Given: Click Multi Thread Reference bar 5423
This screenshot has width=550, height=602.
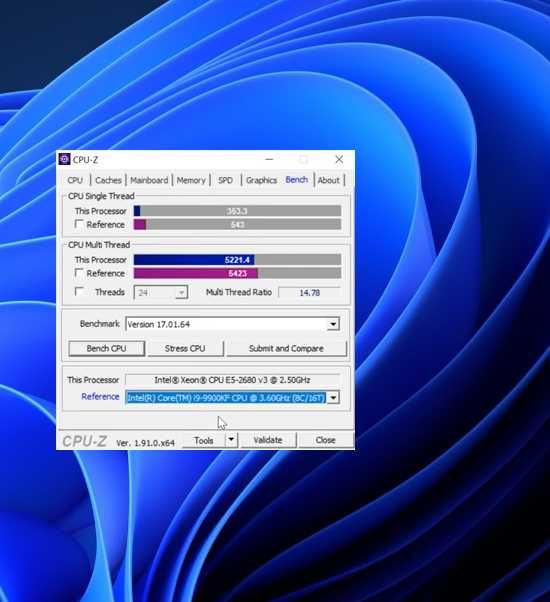Looking at the screenshot, I should click(x=237, y=273).
